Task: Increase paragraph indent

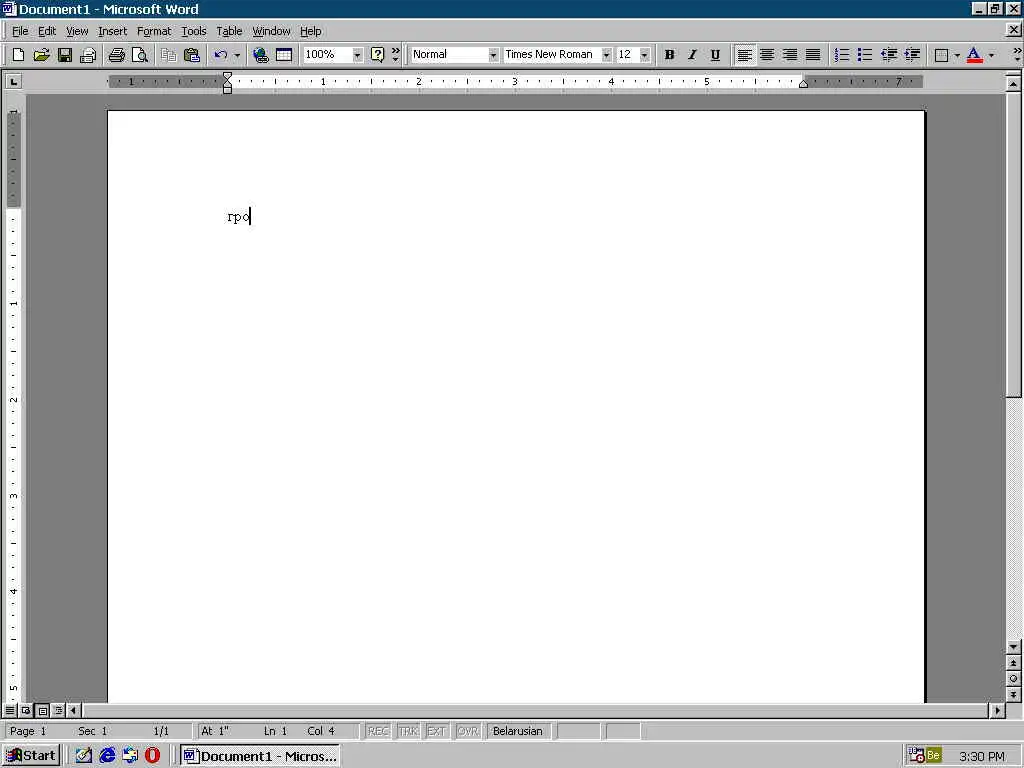Action: click(x=912, y=55)
